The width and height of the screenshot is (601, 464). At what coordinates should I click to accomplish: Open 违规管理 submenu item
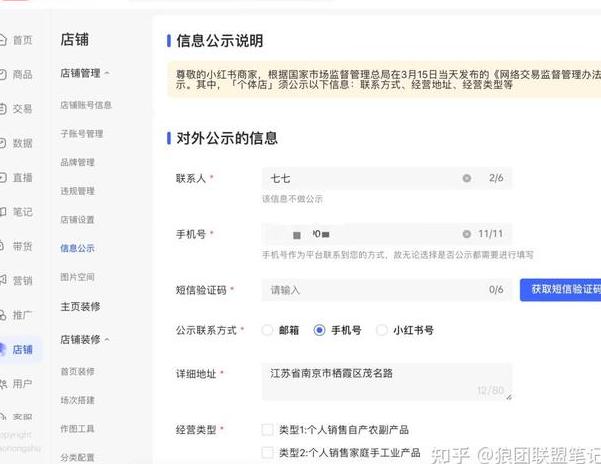click(x=77, y=191)
